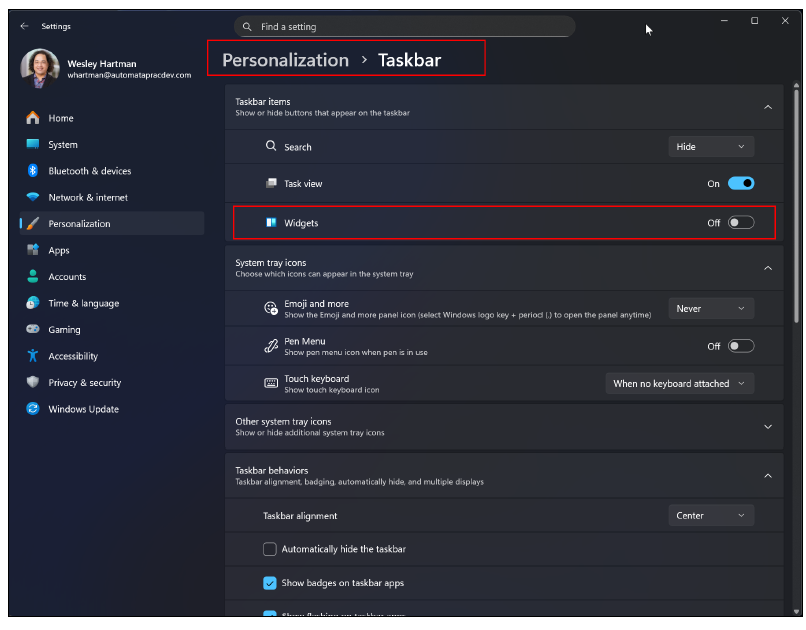Open the Taskbar alignment dropdown
The image size is (806, 630).
(711, 516)
